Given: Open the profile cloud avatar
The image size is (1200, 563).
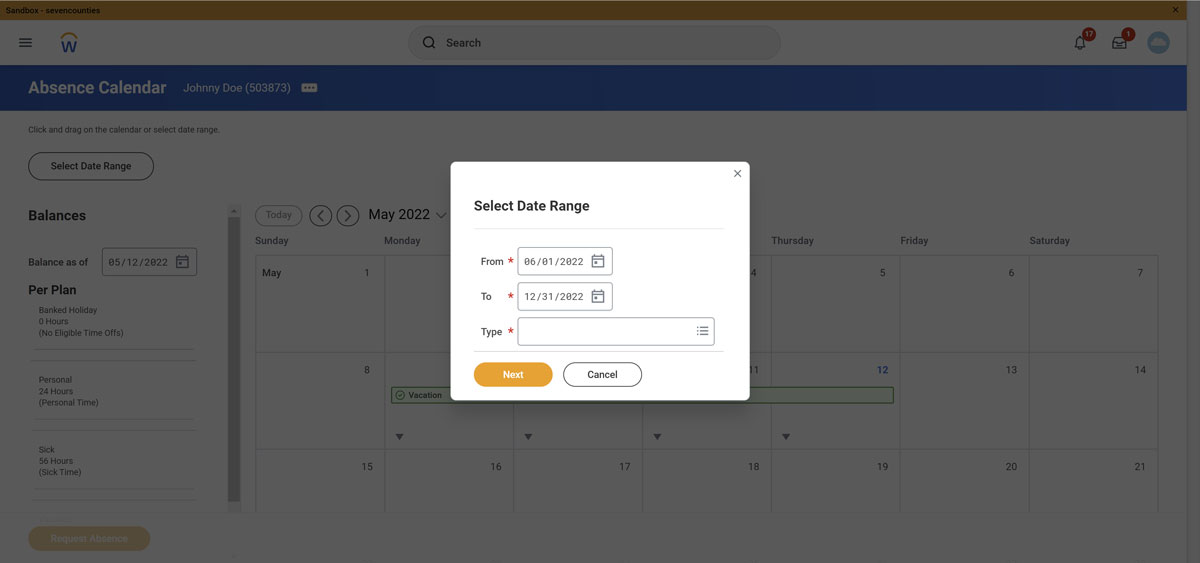Looking at the screenshot, I should (x=1158, y=43).
